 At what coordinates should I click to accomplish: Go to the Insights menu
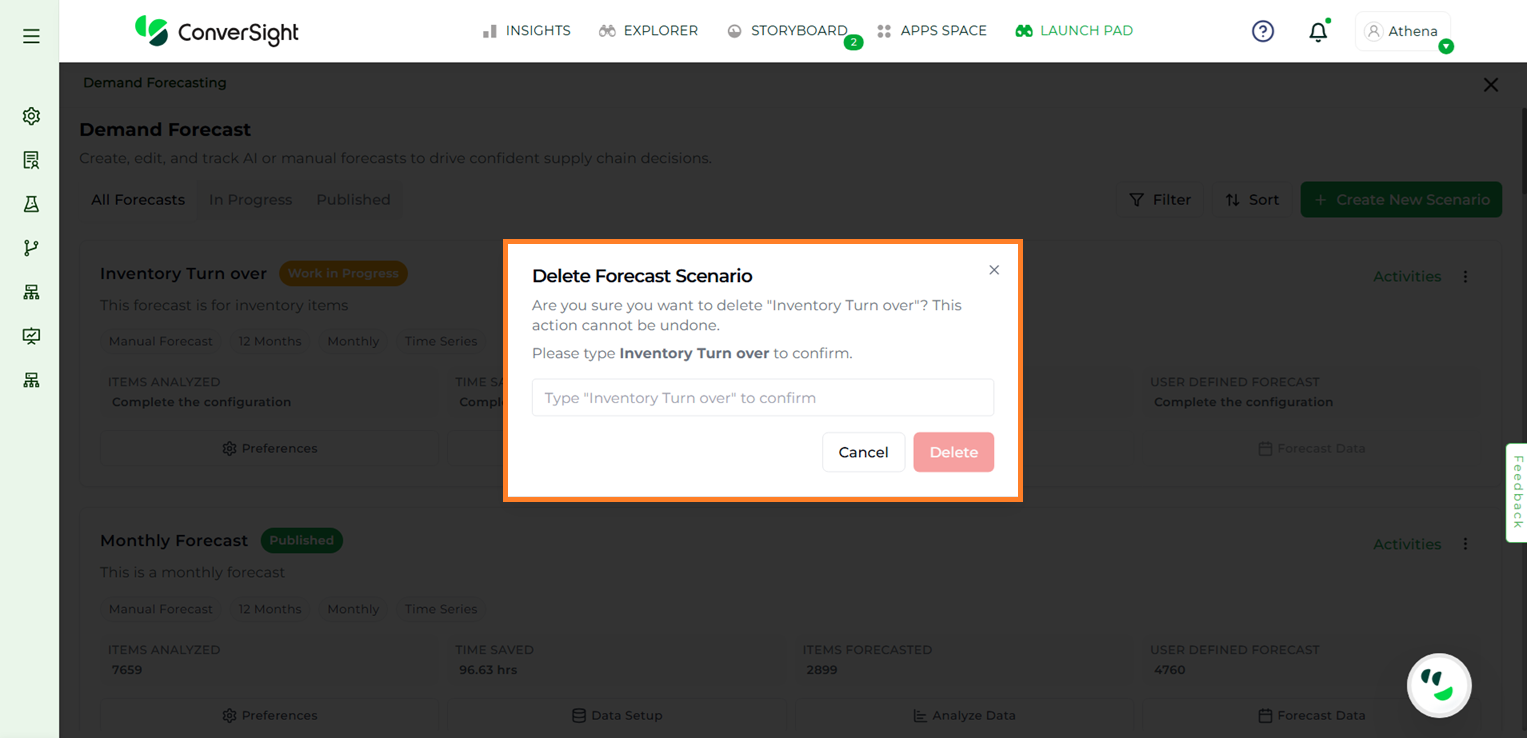(527, 31)
